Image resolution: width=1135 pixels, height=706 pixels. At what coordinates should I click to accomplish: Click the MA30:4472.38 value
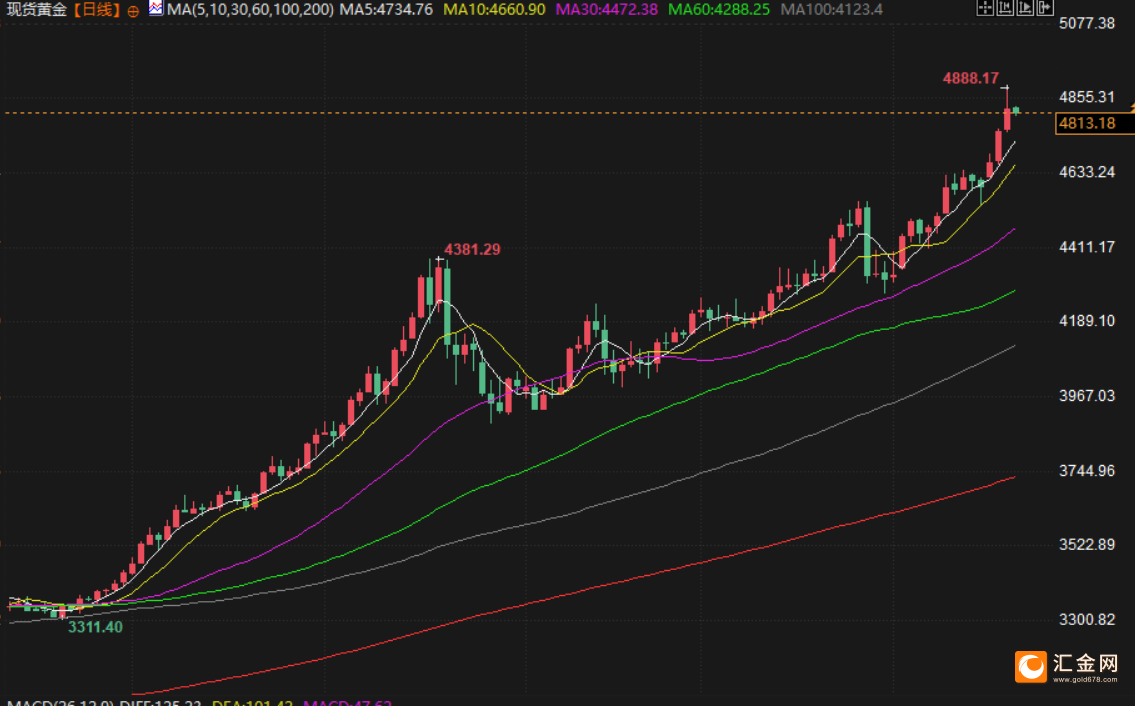tap(607, 9)
